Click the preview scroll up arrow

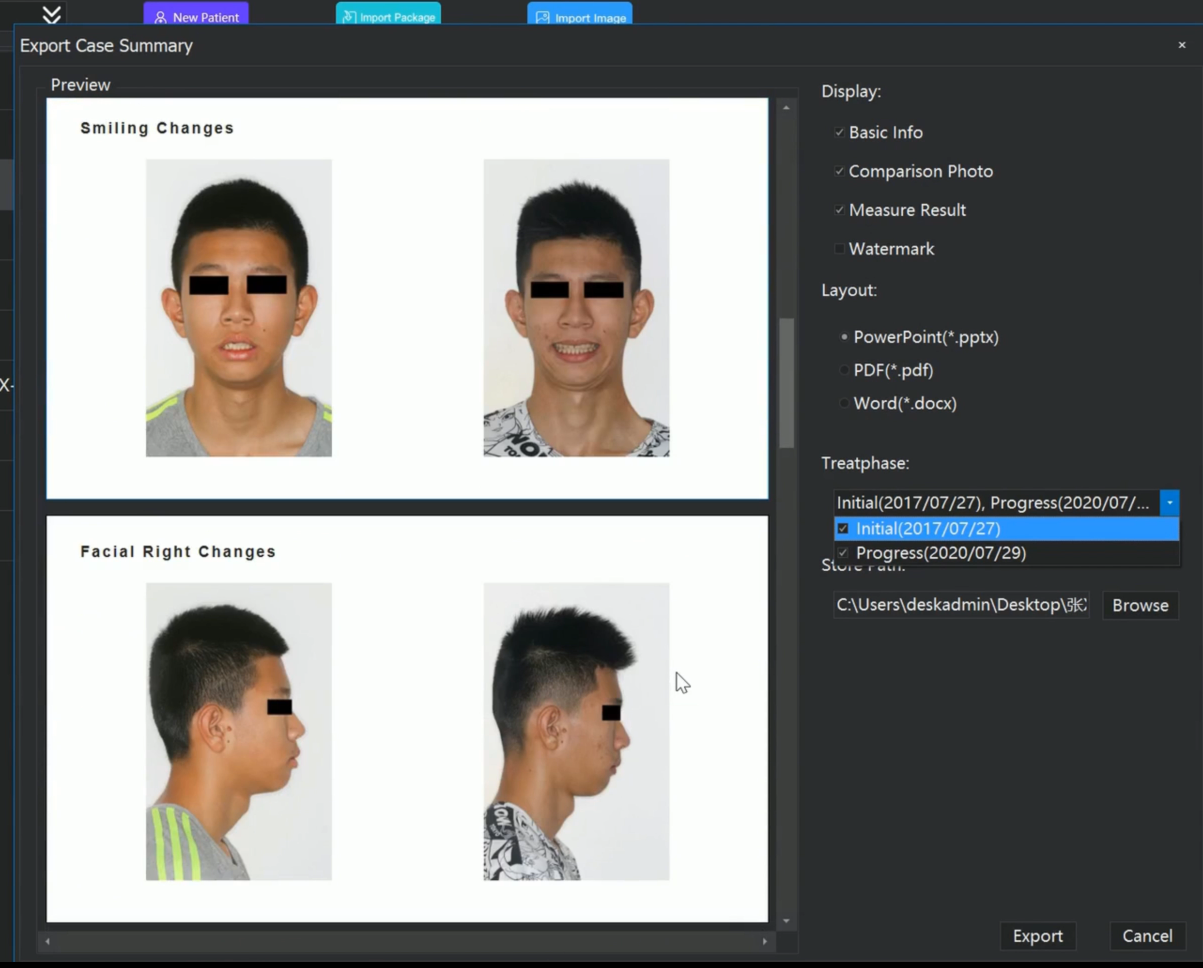pos(786,107)
